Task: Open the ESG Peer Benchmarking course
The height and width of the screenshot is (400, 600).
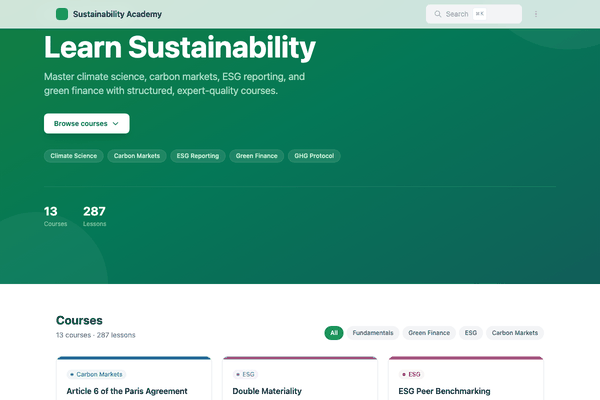Action: point(444,391)
